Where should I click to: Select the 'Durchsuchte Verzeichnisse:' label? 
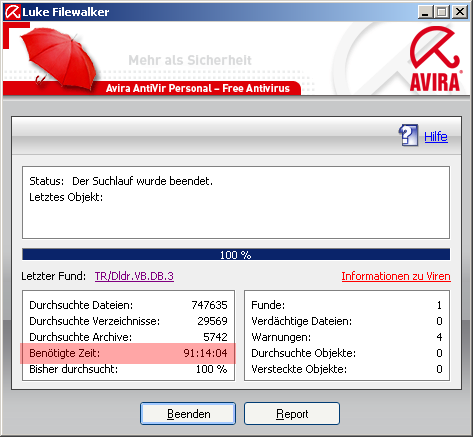95,321
